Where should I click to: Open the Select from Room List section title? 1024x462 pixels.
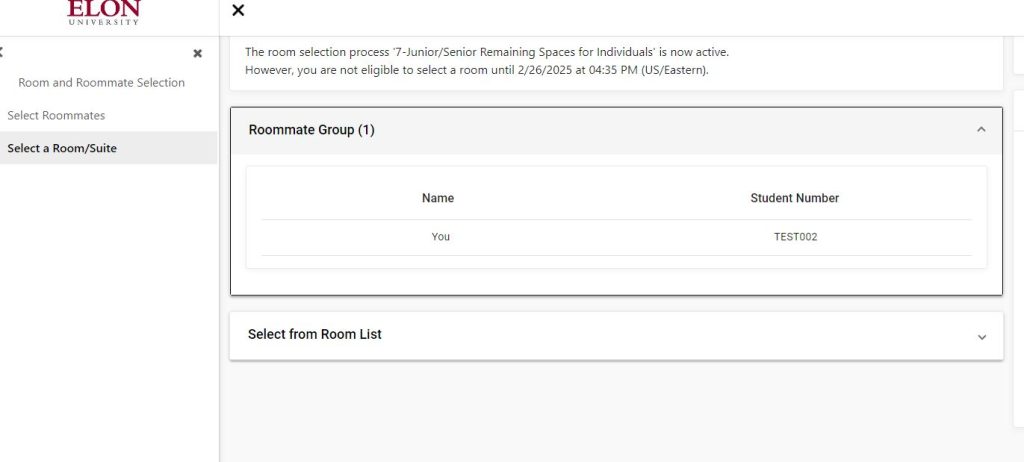315,334
